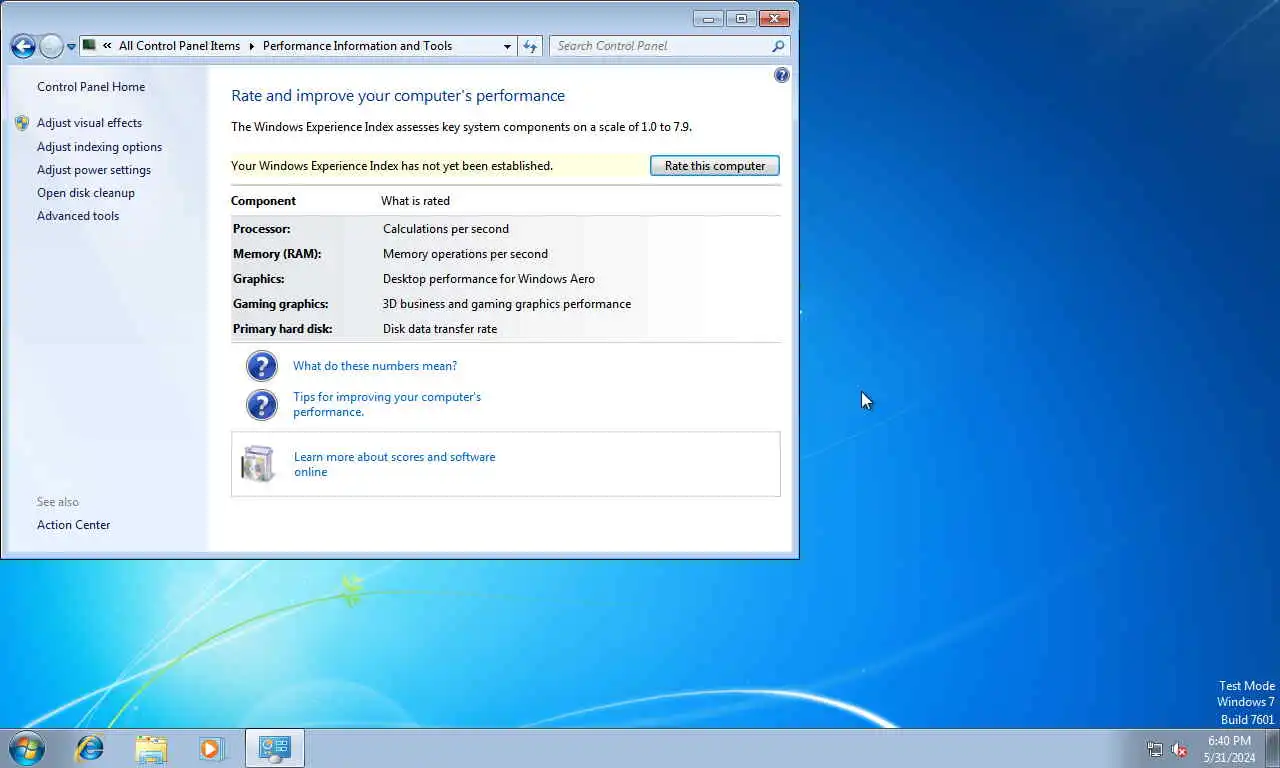
Task: Click the Forward navigation arrow button
Action: pos(51,46)
